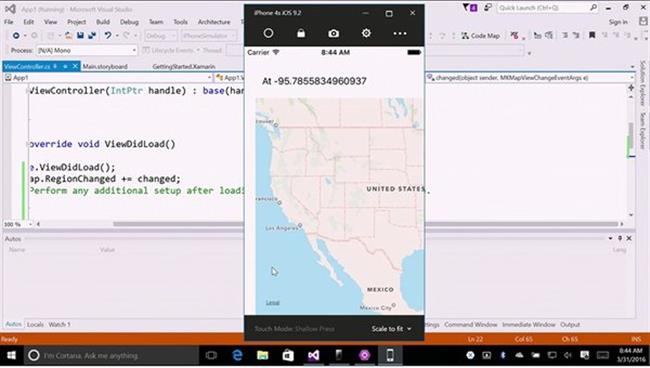Open the Architecture menu

pos(214,22)
